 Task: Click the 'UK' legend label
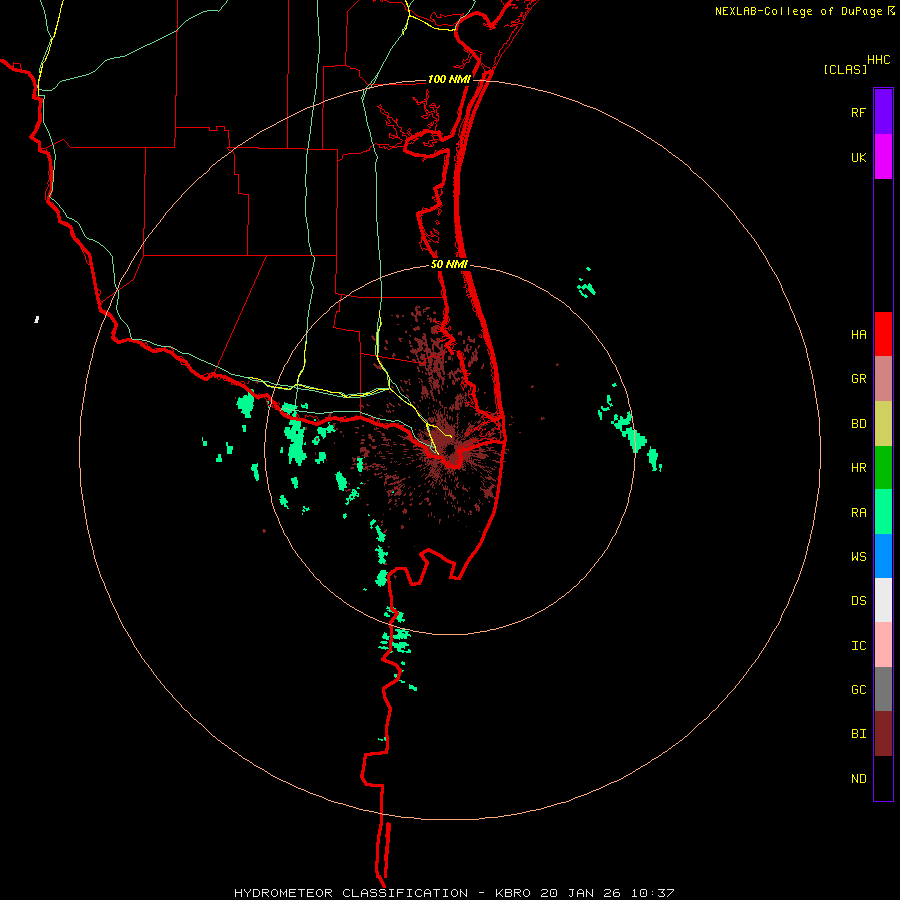coord(858,157)
